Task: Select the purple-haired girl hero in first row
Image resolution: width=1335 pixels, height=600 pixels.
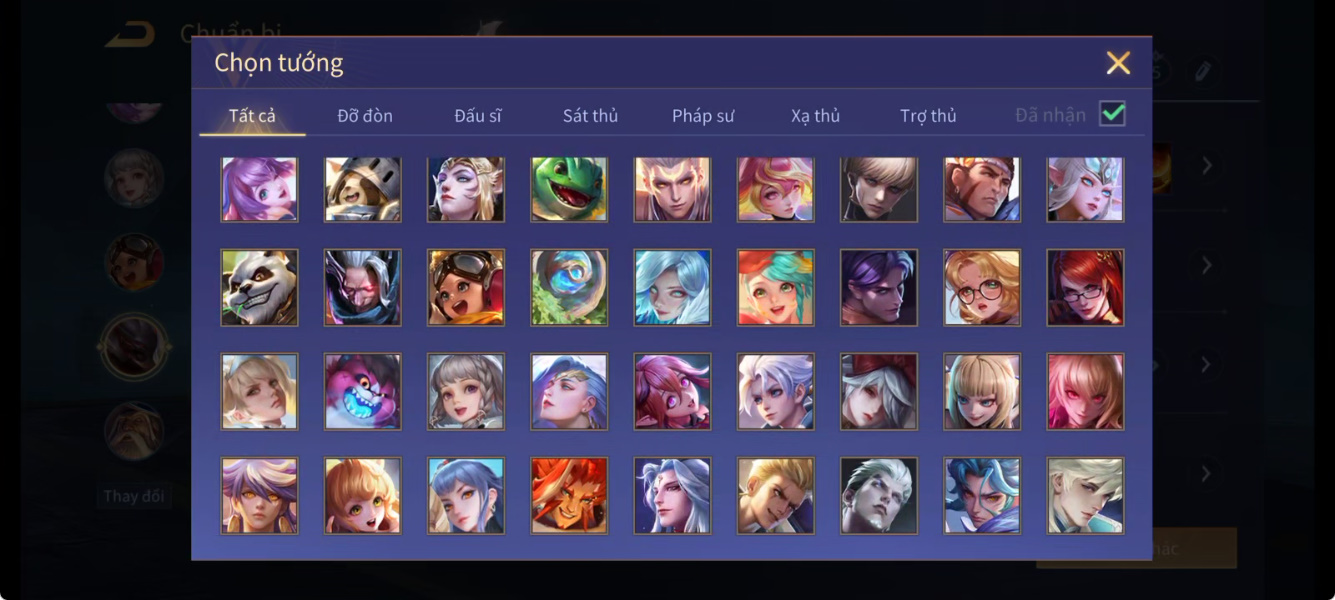Action: tap(259, 189)
